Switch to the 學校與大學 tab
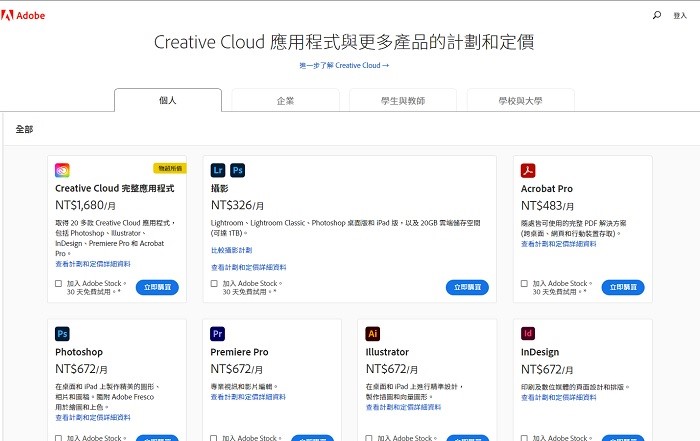The width and height of the screenshot is (700, 441). [x=521, y=100]
